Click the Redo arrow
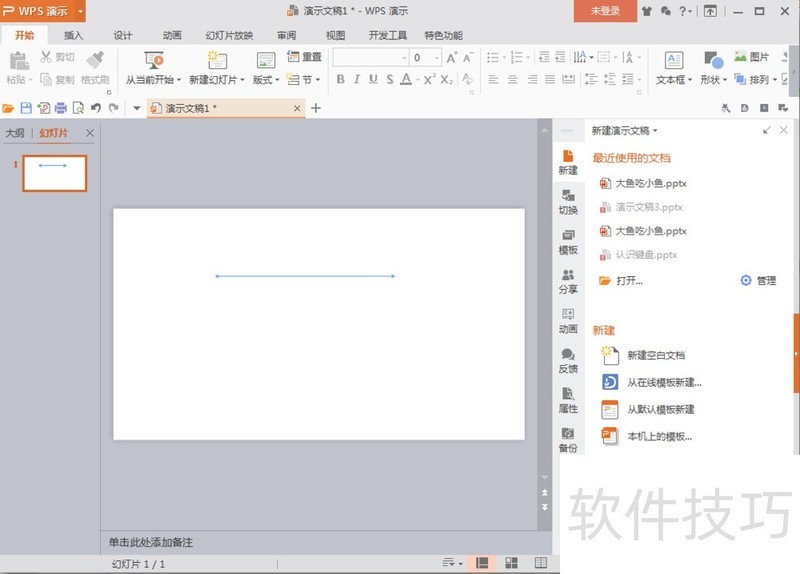800x574 pixels. click(x=114, y=108)
